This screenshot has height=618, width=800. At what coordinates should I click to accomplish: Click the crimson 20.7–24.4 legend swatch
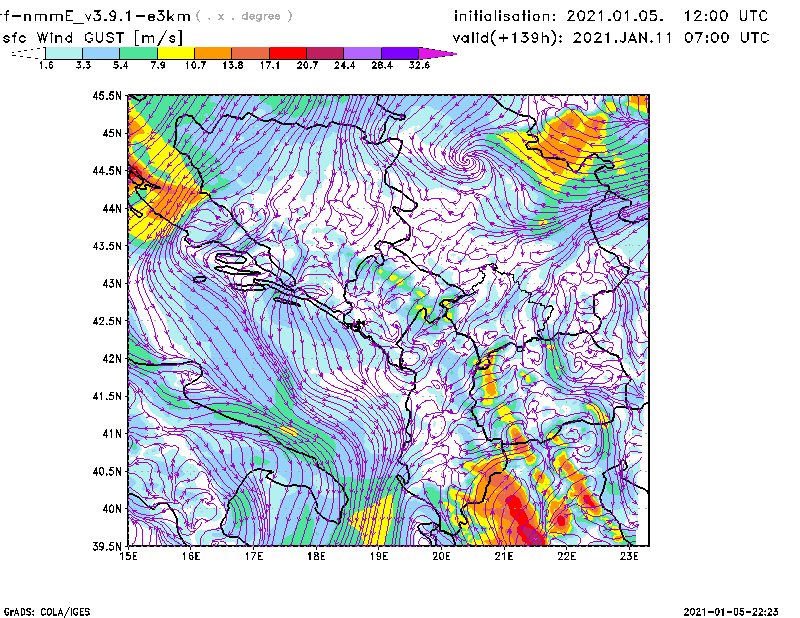[x=325, y=53]
